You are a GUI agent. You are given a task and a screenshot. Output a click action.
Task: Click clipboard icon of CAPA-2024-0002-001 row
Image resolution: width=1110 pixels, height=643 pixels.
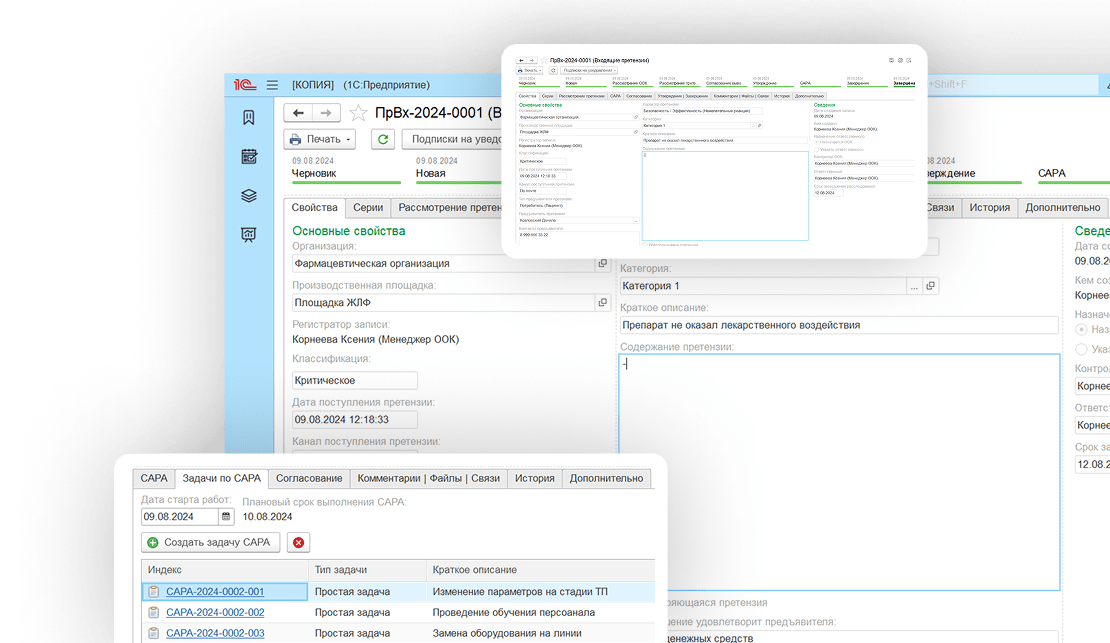click(x=154, y=592)
